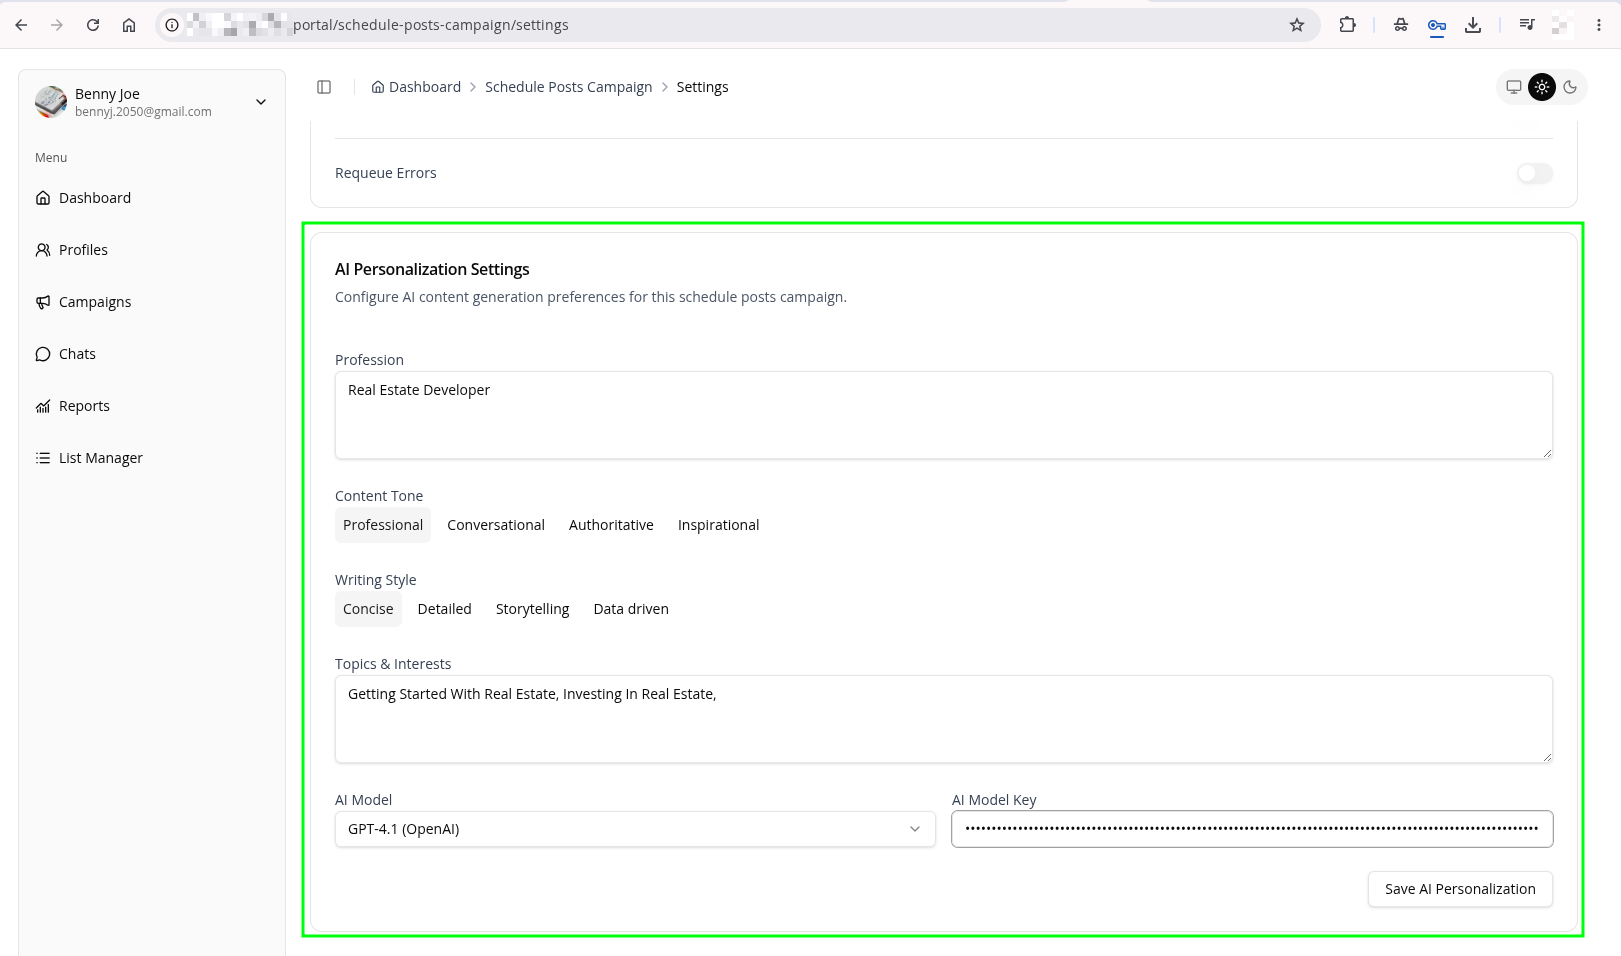Choose Data driven writing style

coord(631,609)
